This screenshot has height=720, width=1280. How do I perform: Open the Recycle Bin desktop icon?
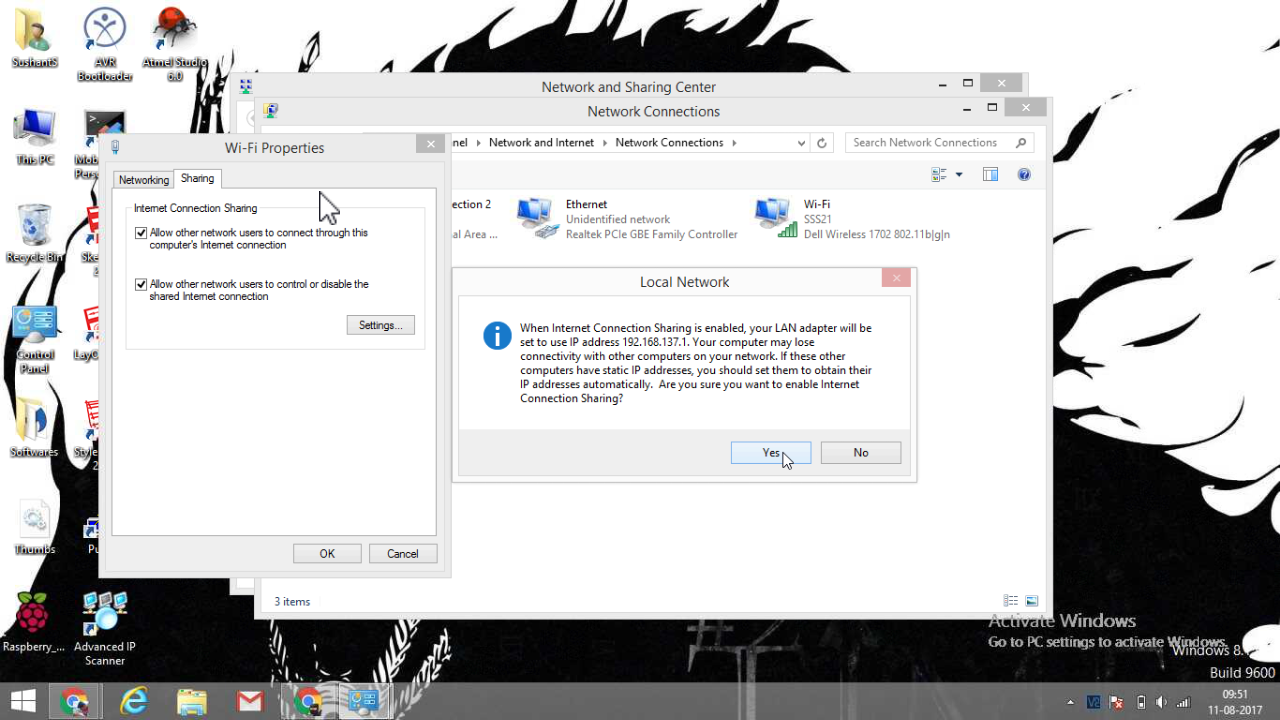coord(35,234)
